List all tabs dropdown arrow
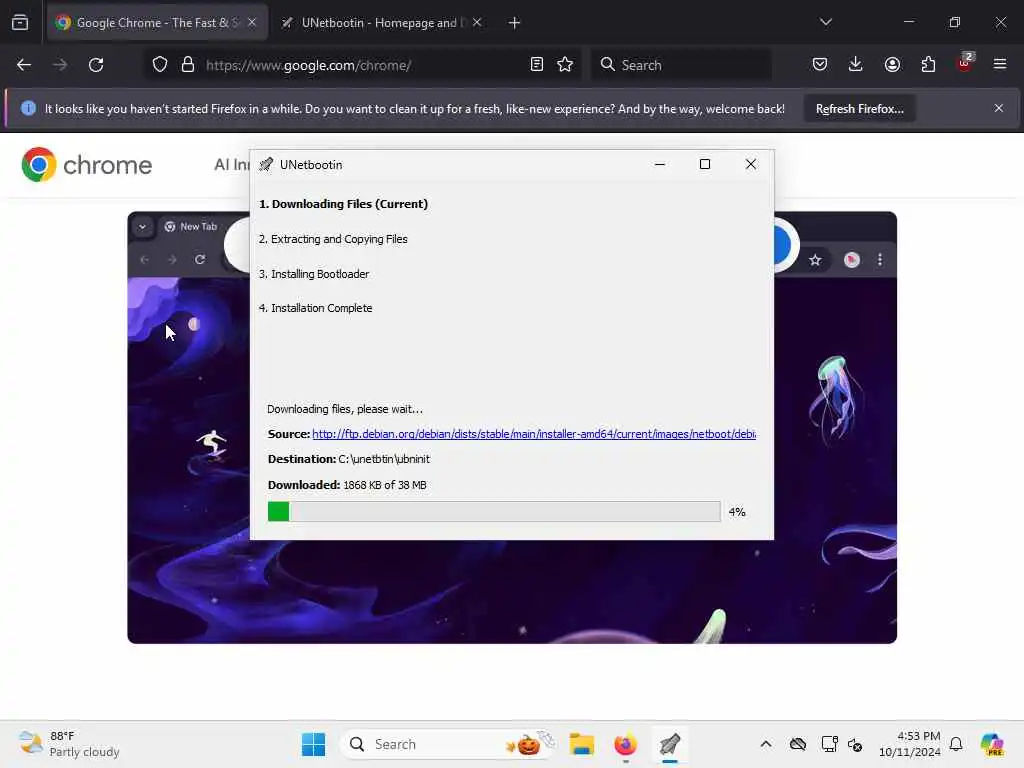This screenshot has width=1024, height=768. coord(826,22)
